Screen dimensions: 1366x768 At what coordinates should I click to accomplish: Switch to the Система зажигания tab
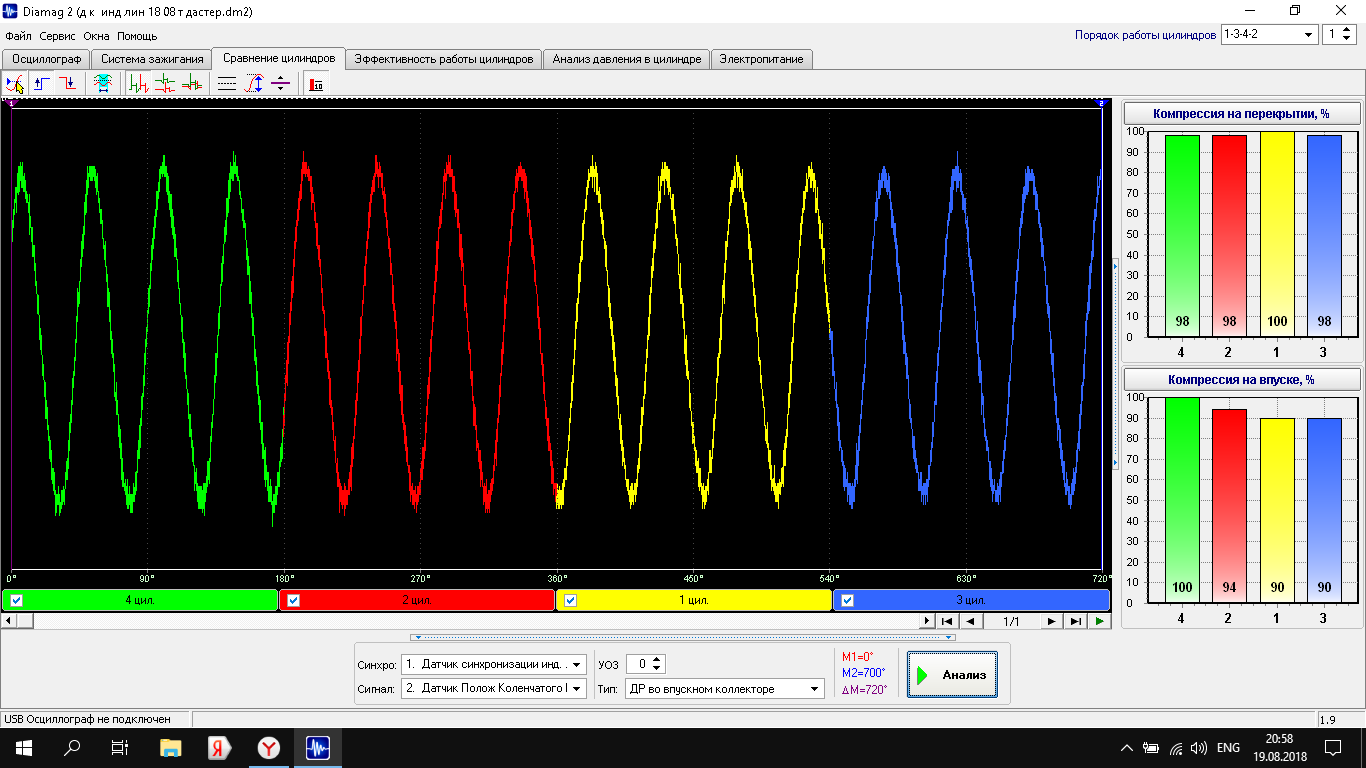coord(152,59)
